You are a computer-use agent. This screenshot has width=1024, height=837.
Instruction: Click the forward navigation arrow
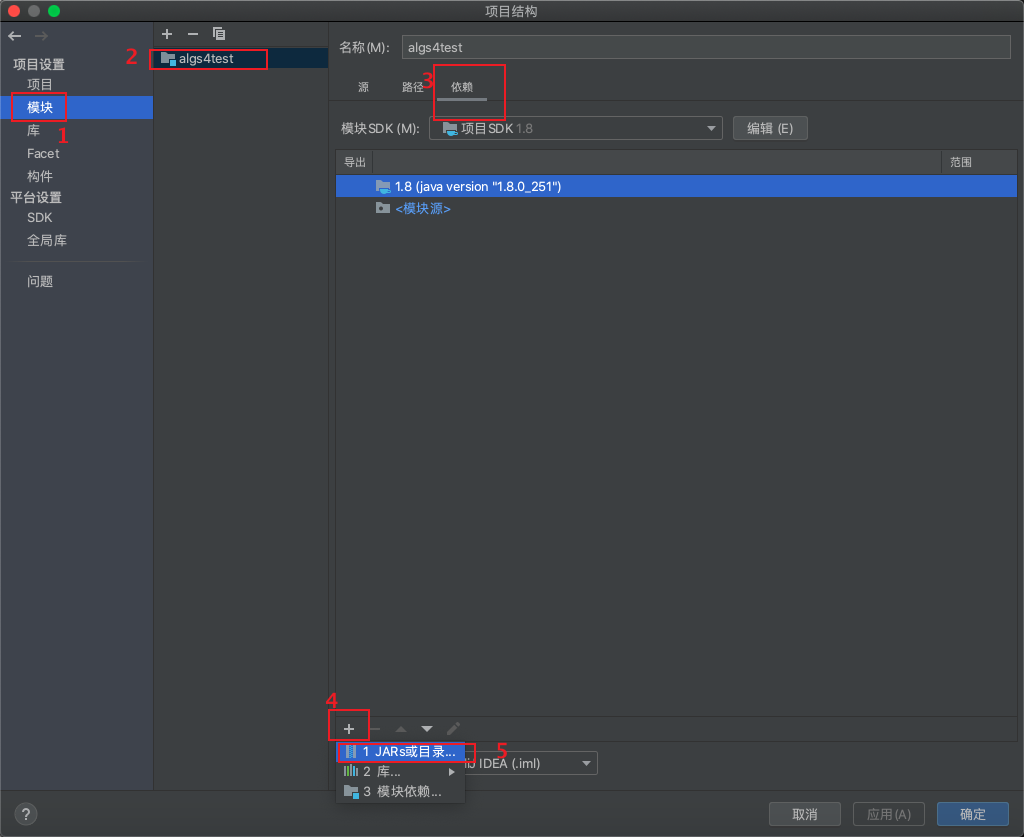[x=40, y=36]
